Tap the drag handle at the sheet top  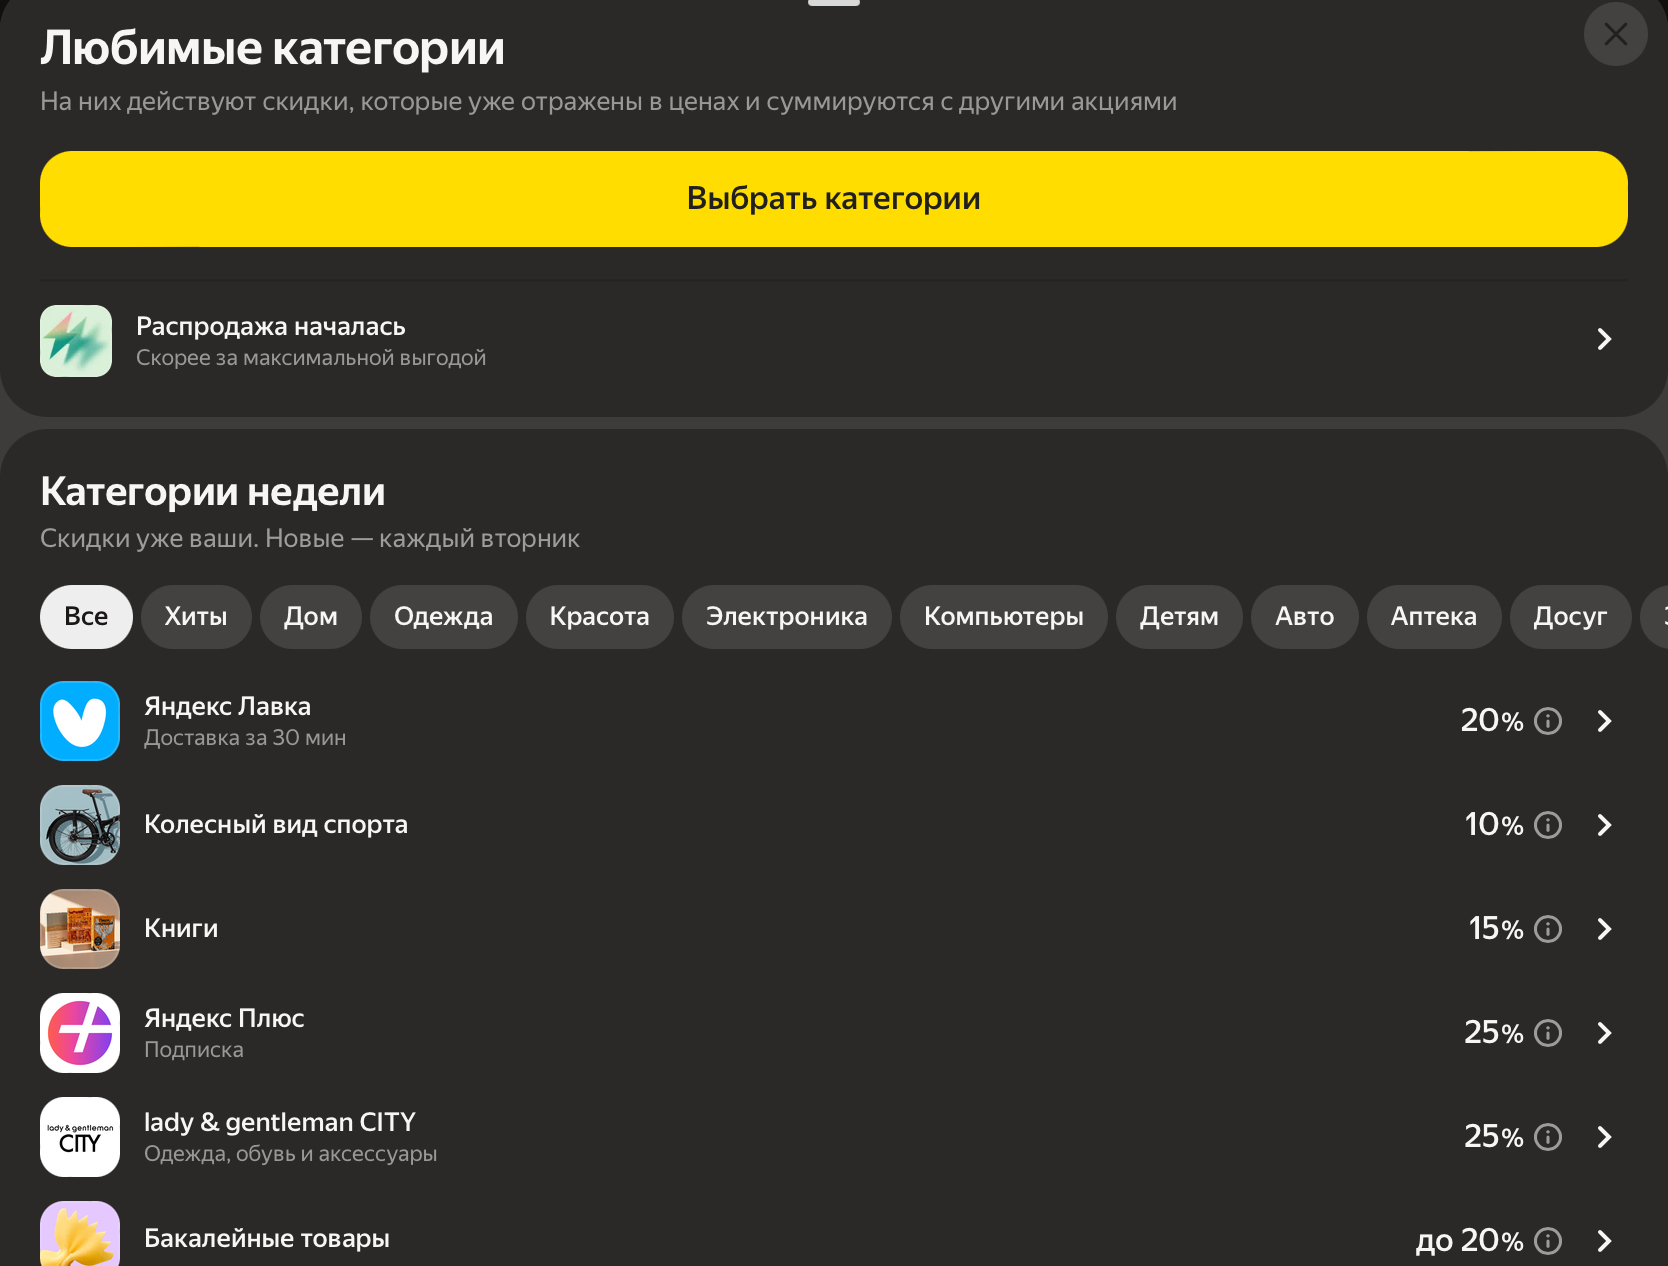pyautogui.click(x=834, y=3)
